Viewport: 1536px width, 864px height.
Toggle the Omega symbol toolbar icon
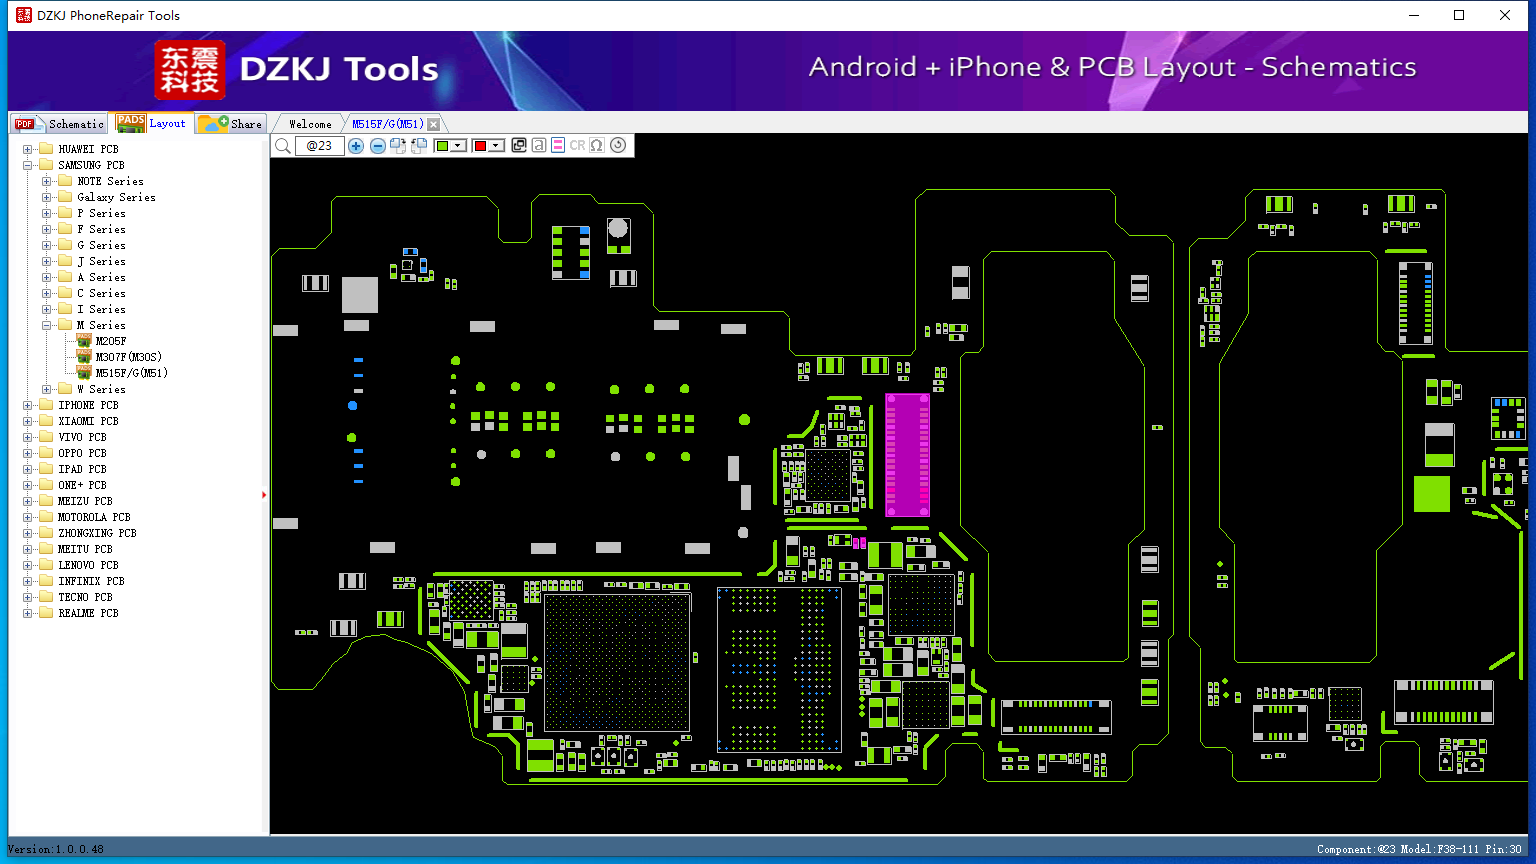(597, 146)
